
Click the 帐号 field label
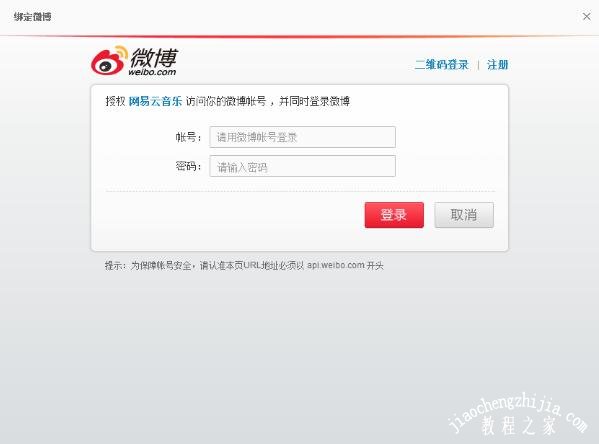pyautogui.click(x=188, y=137)
